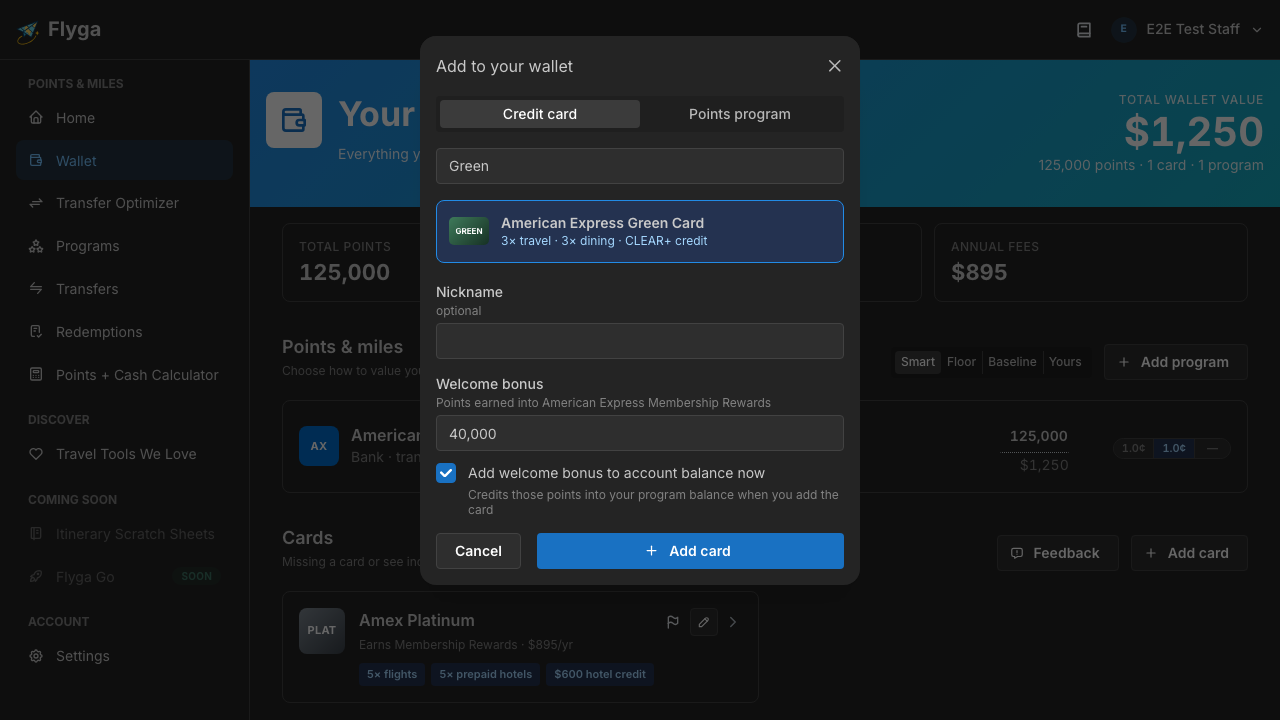Click the Wallet sidebar icon

36,160
